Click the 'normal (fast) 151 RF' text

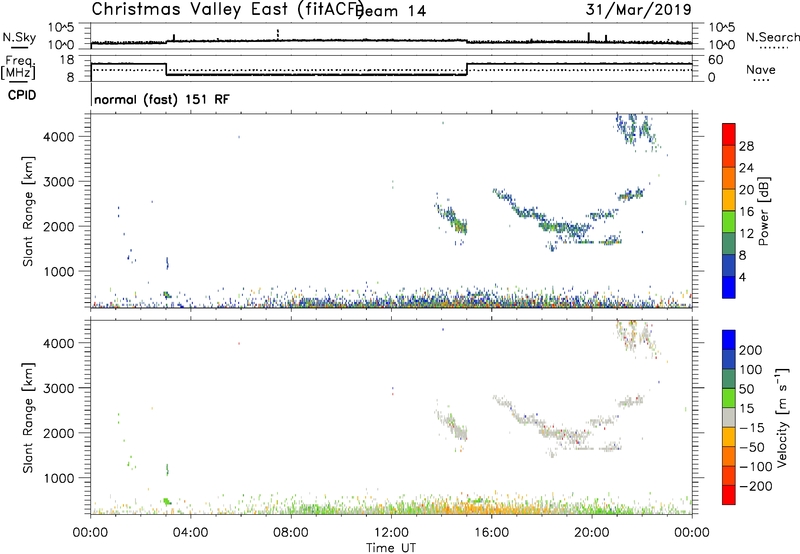coord(162,99)
